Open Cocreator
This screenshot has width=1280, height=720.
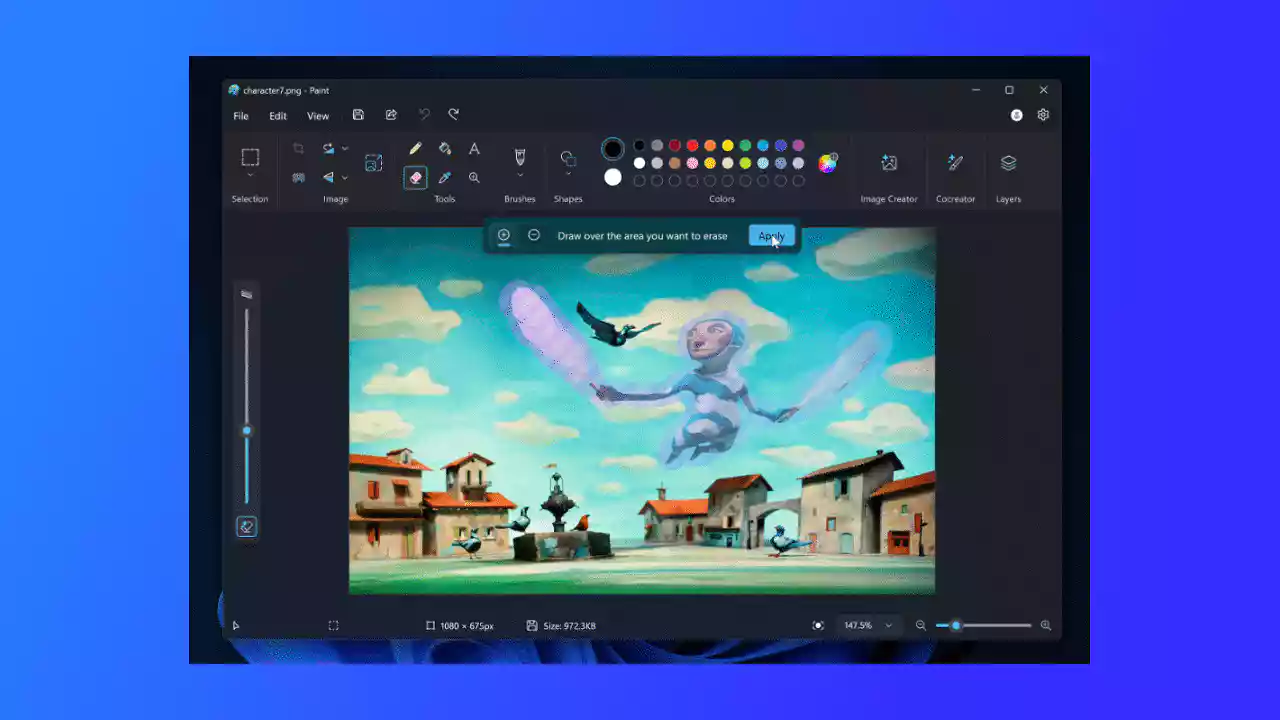tap(955, 163)
